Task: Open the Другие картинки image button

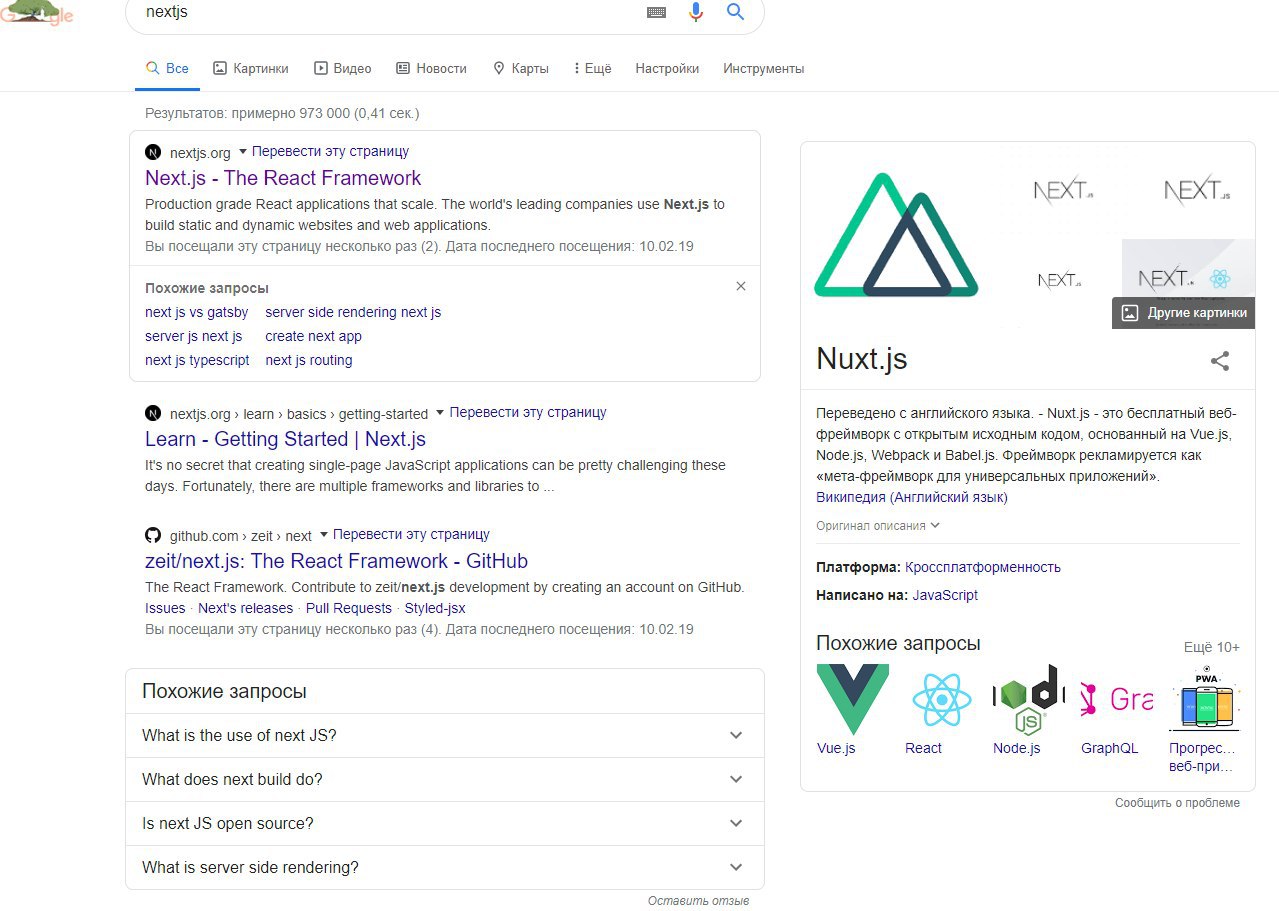Action: point(1183,312)
